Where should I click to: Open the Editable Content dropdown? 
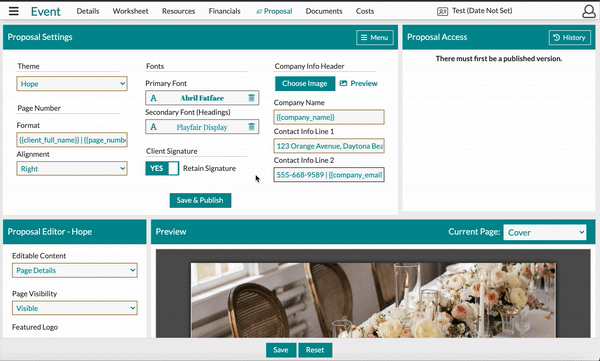[x=75, y=270]
